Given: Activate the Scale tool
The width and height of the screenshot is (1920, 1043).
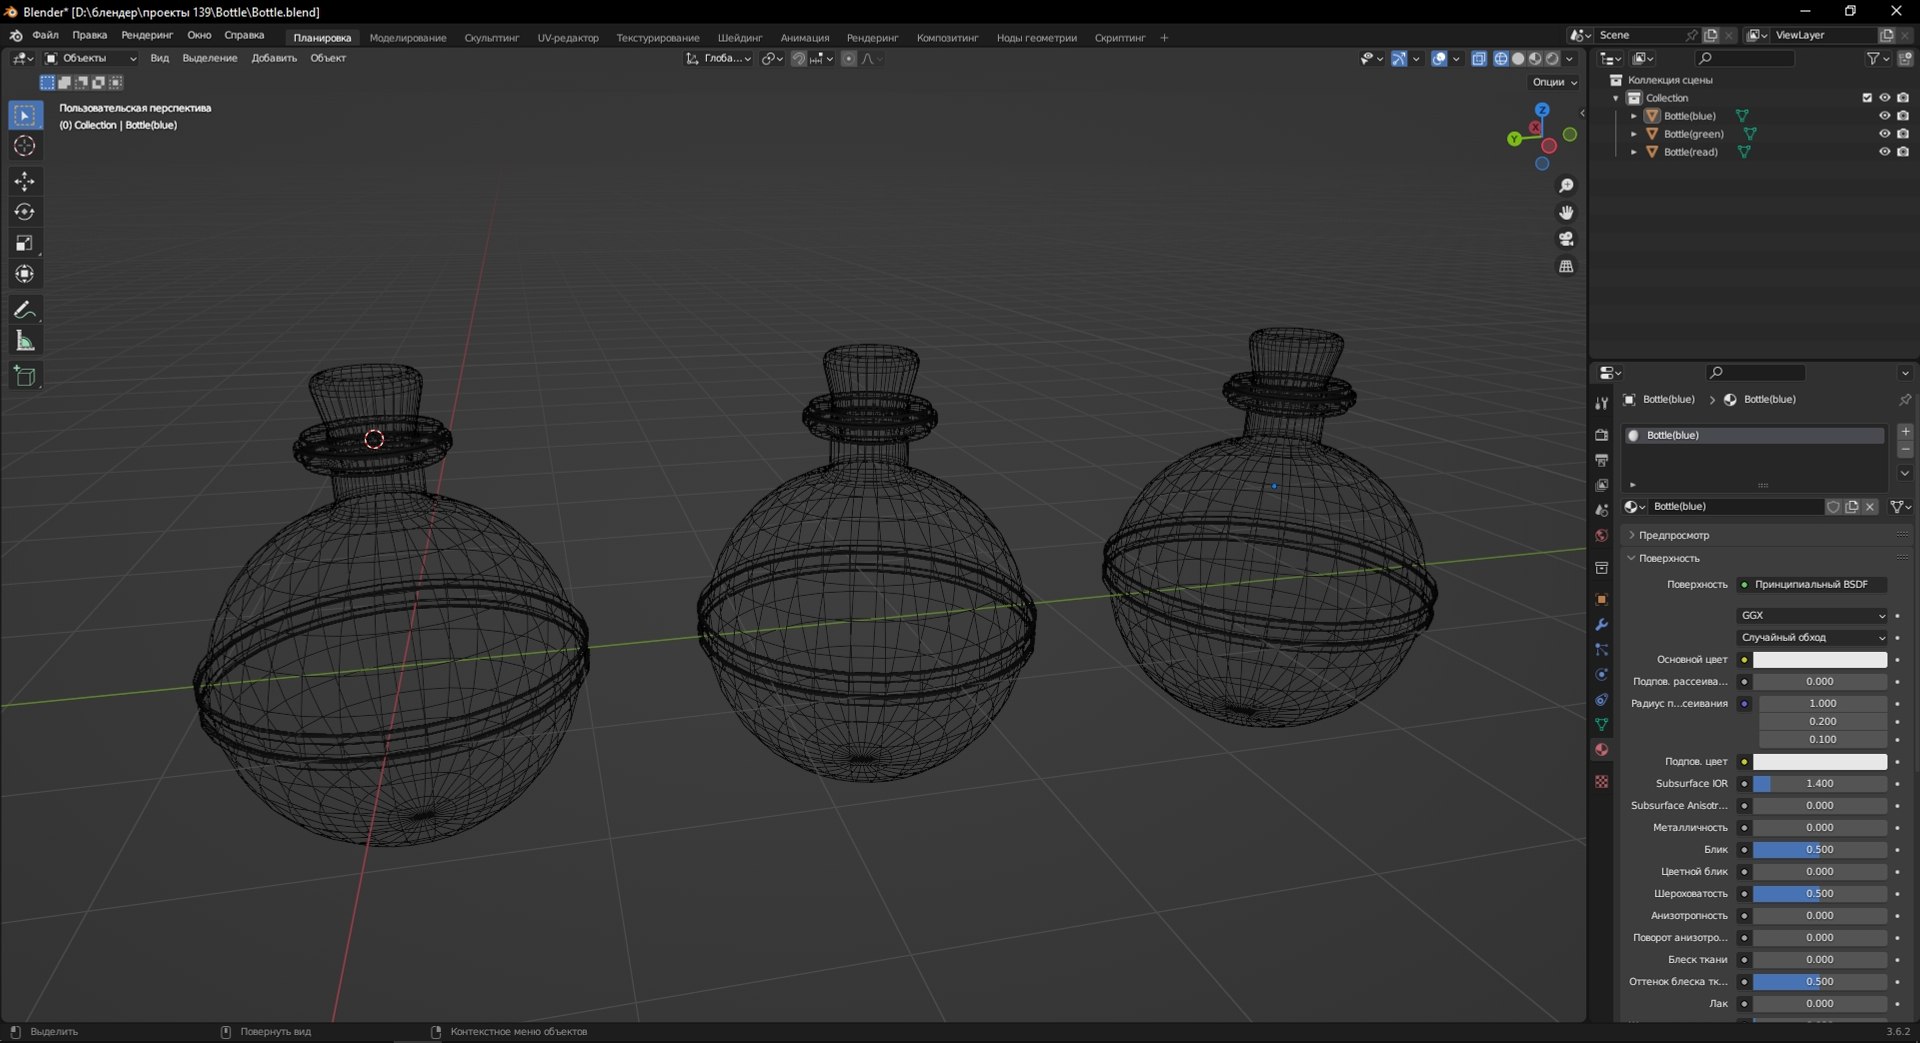Looking at the screenshot, I should pyautogui.click(x=25, y=243).
